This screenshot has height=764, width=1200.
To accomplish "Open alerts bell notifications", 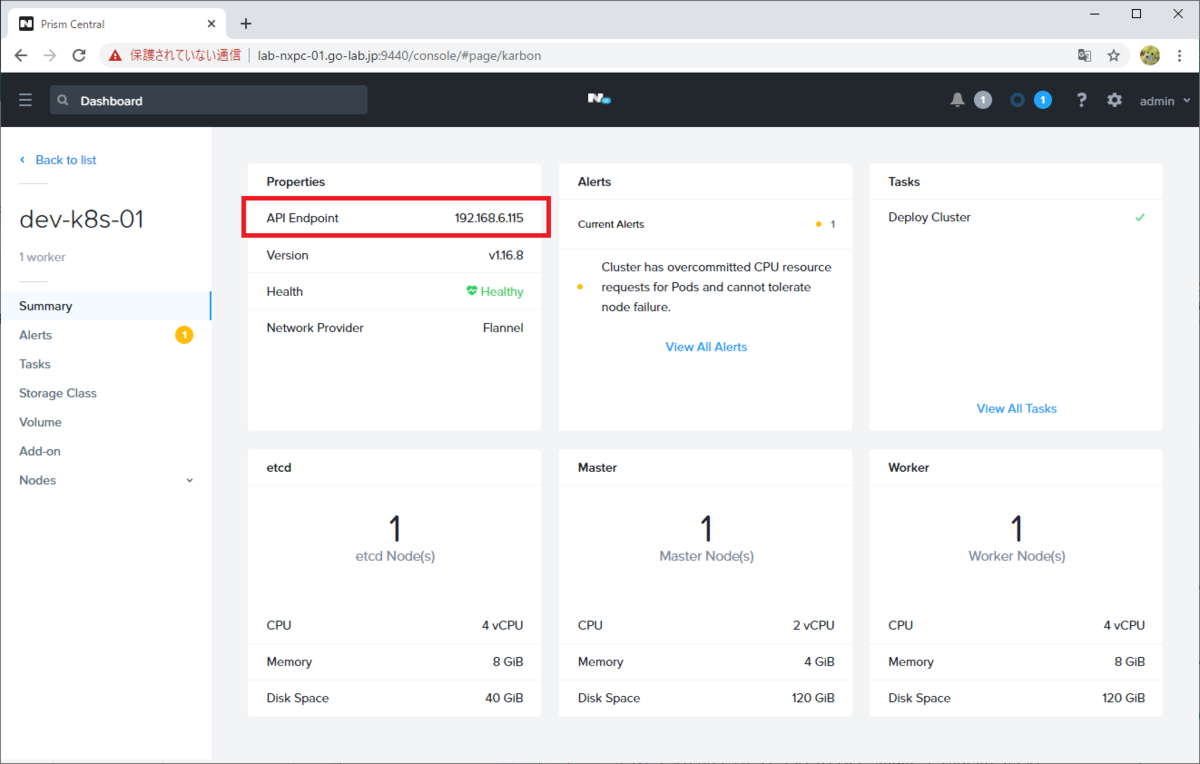I will point(957,100).
